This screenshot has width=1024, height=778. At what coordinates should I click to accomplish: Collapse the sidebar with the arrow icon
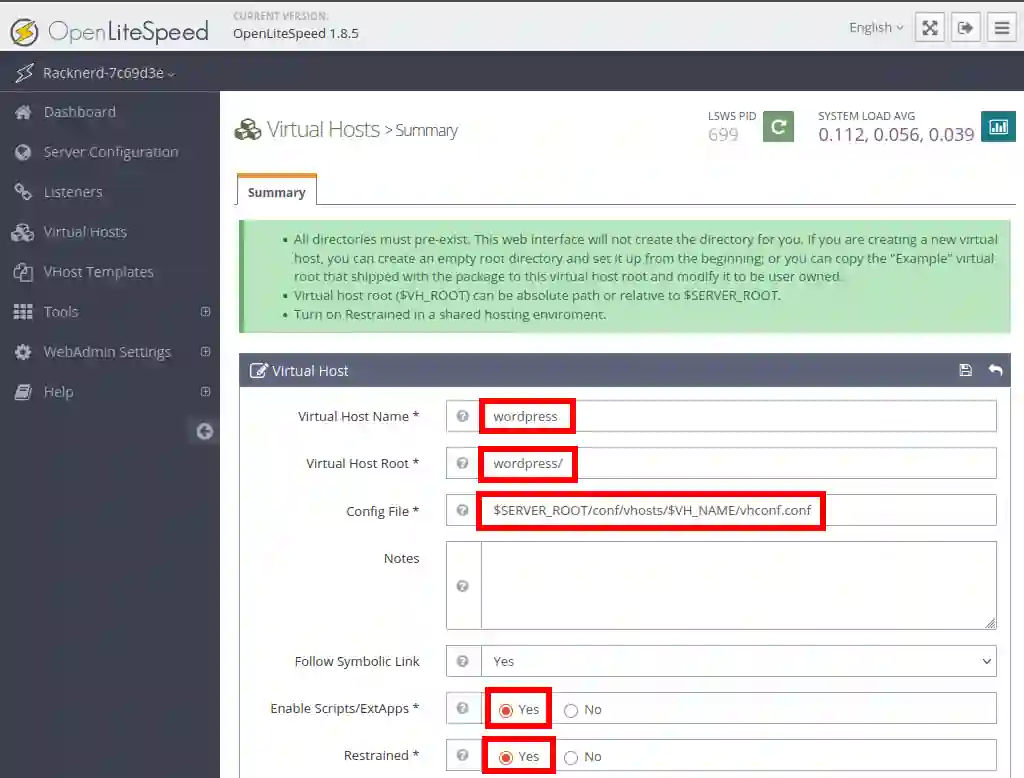tap(204, 432)
